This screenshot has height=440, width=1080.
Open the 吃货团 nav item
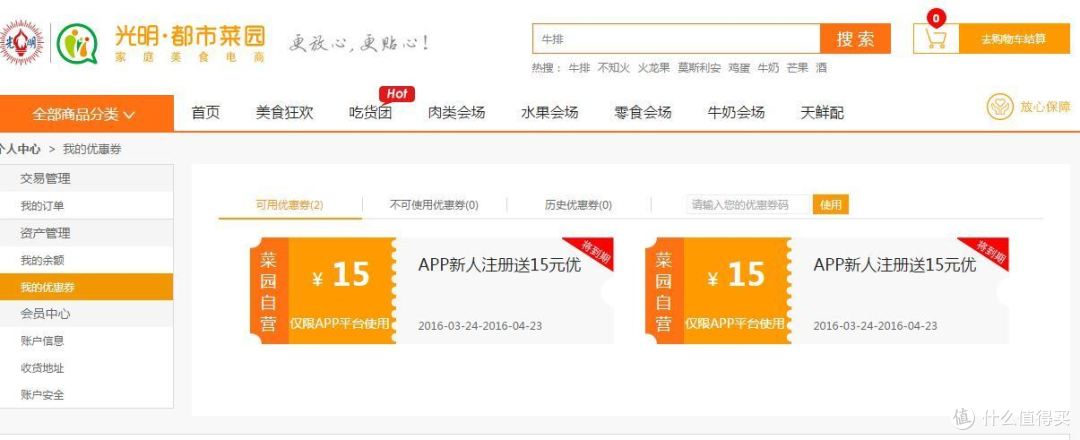pos(371,113)
